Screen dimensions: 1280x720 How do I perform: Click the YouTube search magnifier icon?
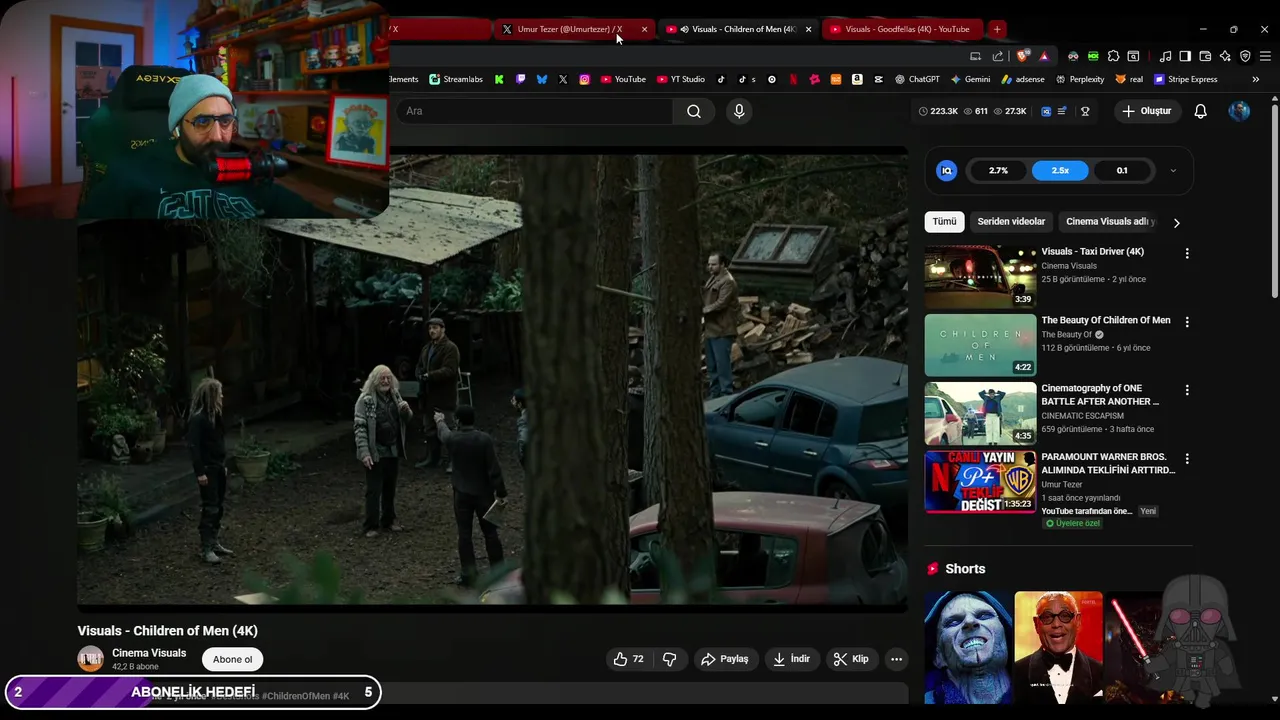[x=694, y=111]
